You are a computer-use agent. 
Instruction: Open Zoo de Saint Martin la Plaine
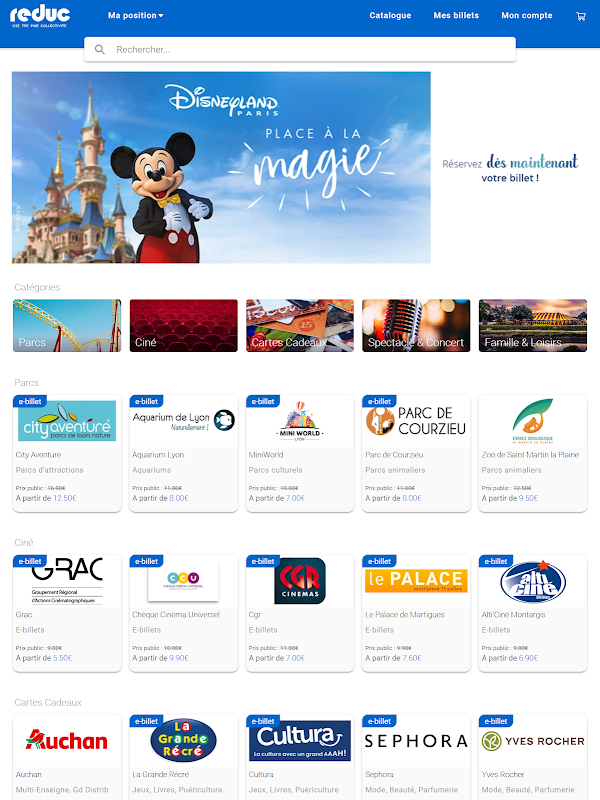point(530,455)
